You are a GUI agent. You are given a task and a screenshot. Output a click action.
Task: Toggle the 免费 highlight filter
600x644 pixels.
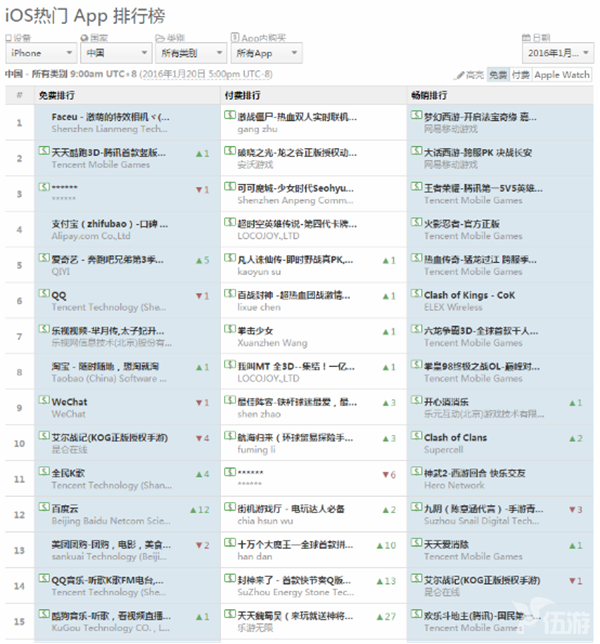pos(498,75)
